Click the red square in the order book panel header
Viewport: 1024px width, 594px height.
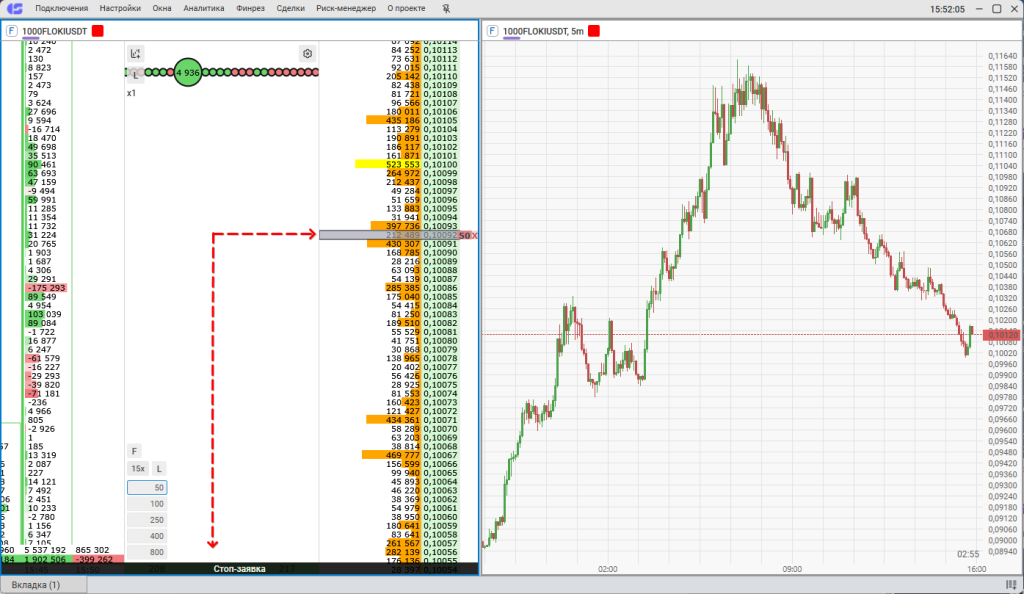[x=97, y=31]
